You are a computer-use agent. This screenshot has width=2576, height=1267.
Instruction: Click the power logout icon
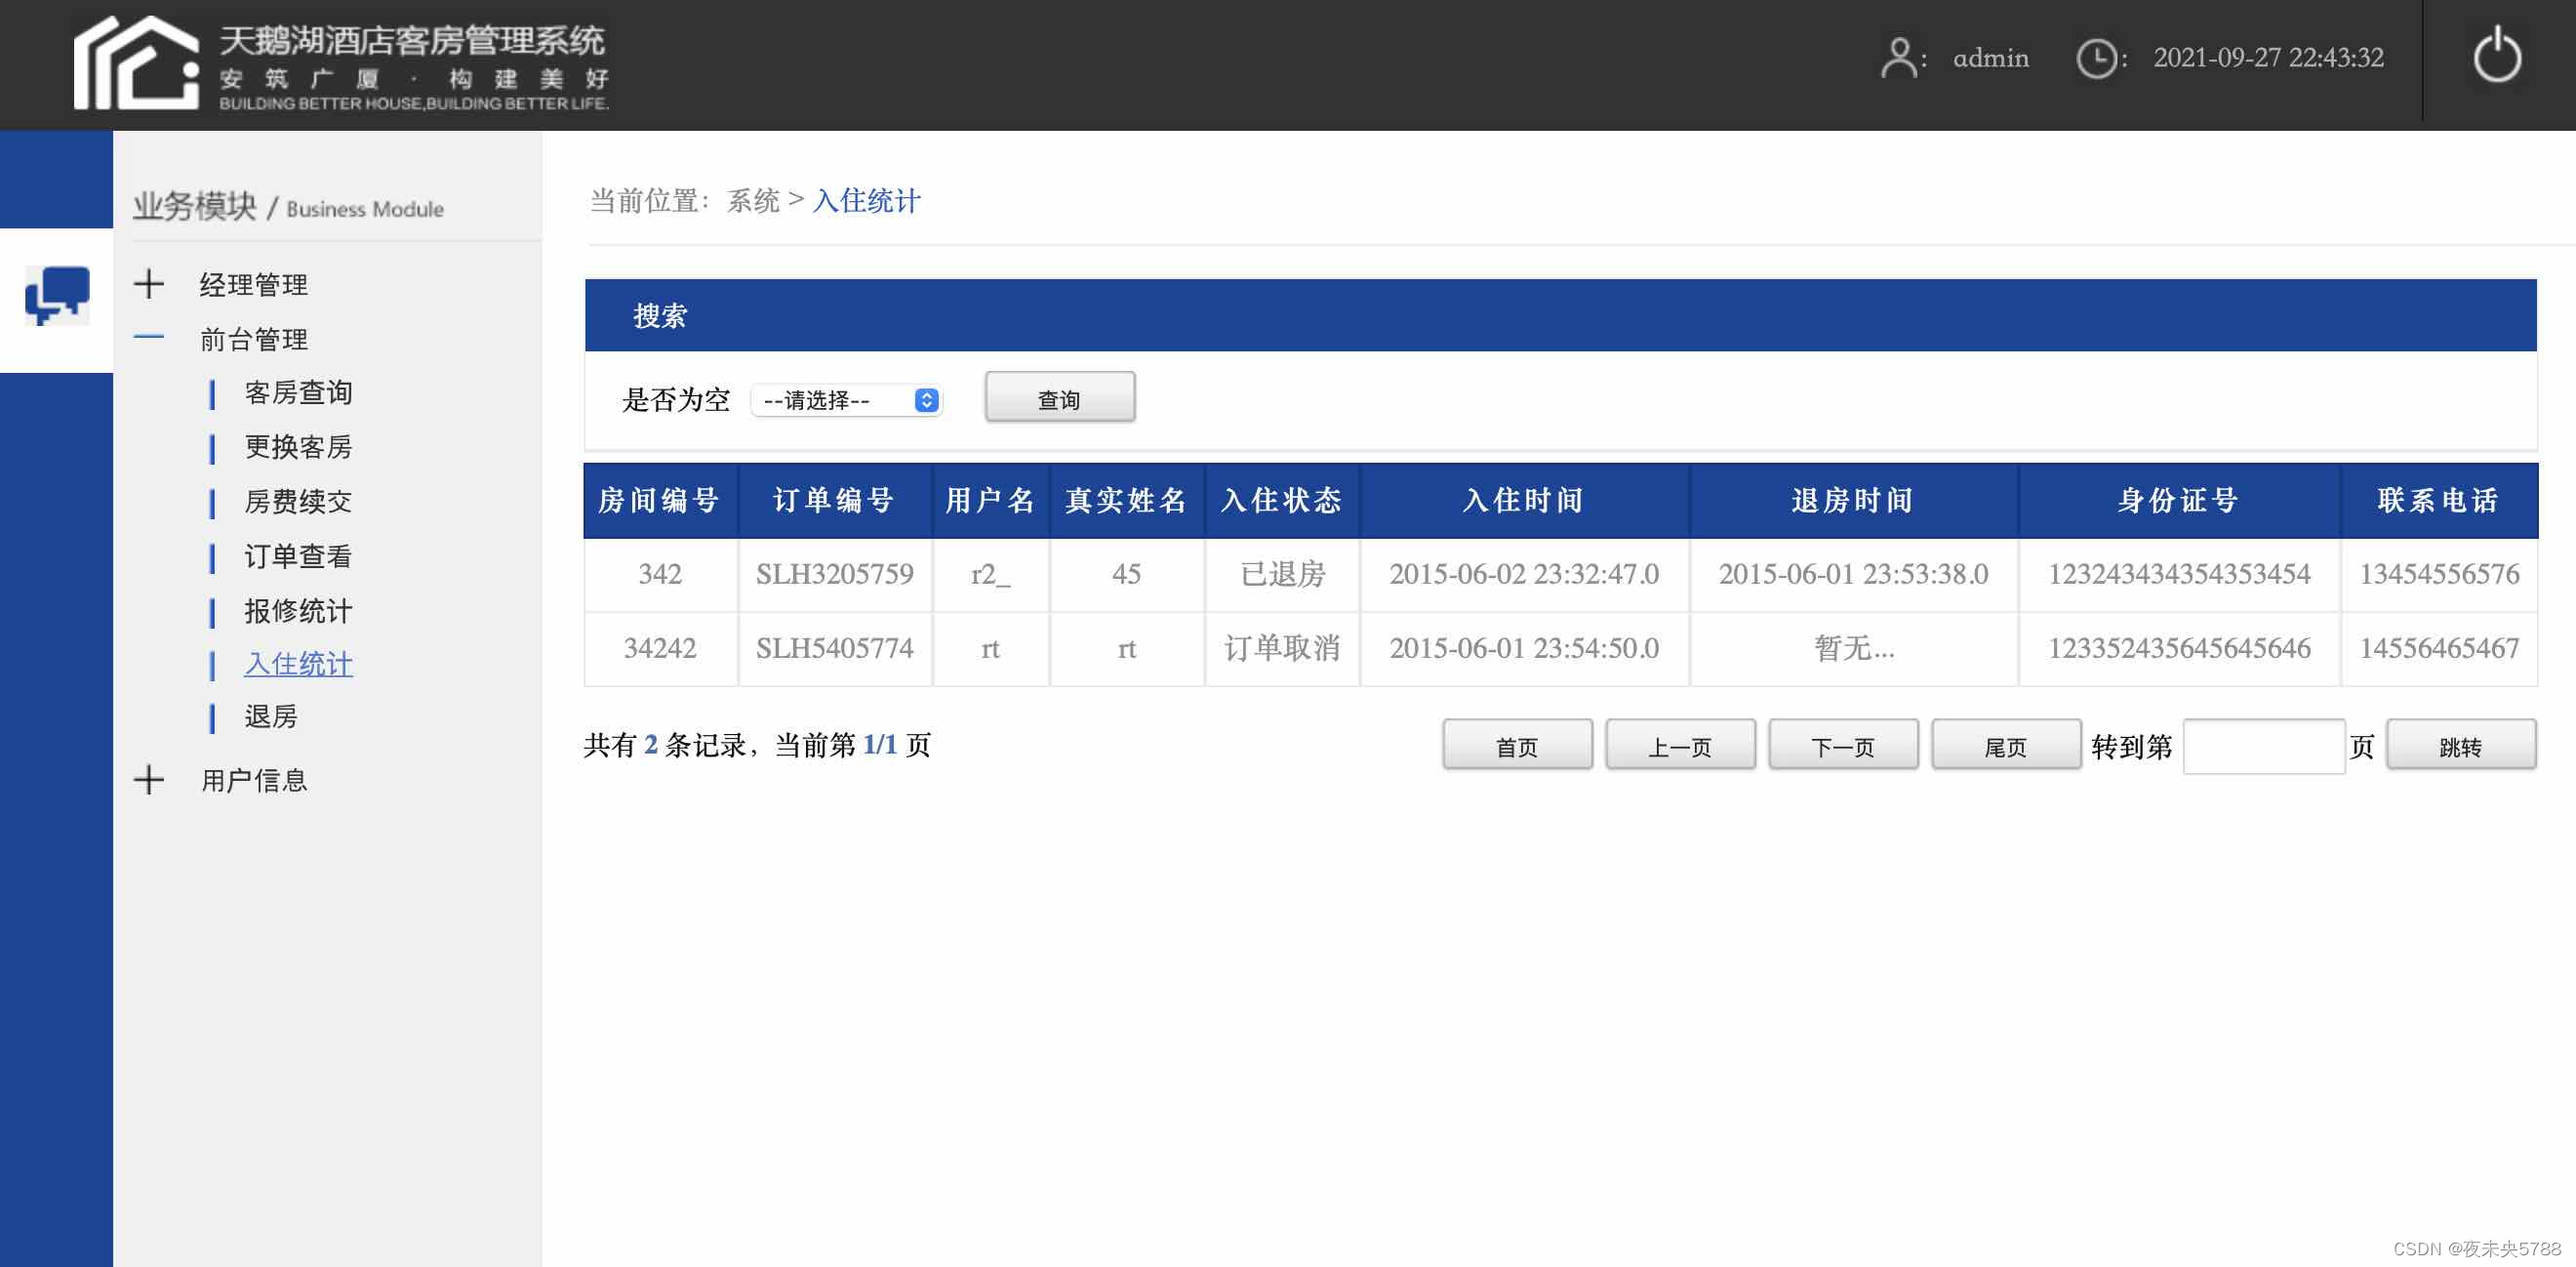coord(2497,56)
